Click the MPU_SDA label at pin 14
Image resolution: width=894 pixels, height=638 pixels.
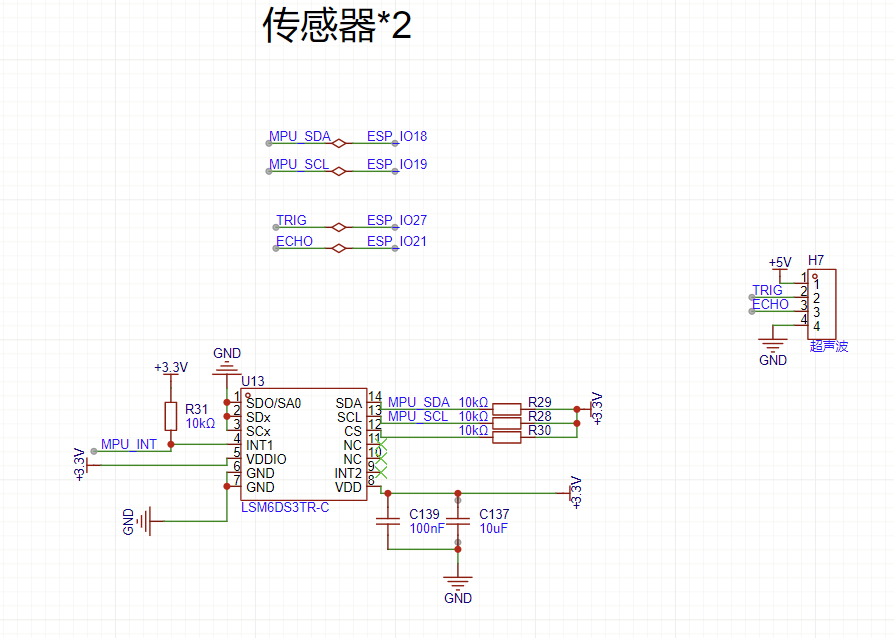pyautogui.click(x=418, y=402)
